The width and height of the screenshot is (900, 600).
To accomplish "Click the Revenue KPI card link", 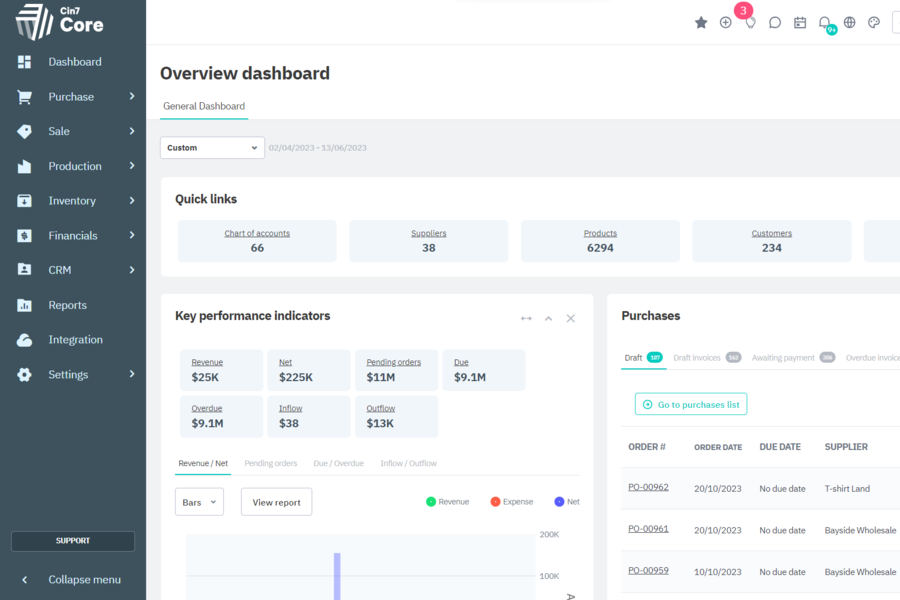I will [x=207, y=362].
